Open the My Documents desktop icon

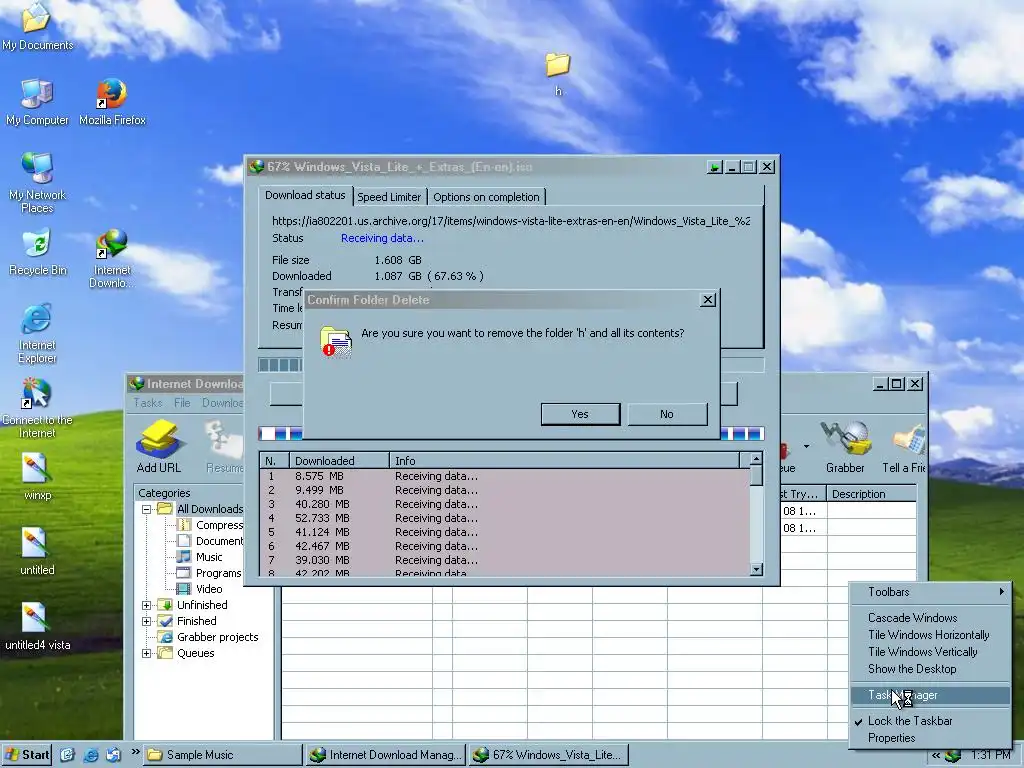(x=37, y=27)
